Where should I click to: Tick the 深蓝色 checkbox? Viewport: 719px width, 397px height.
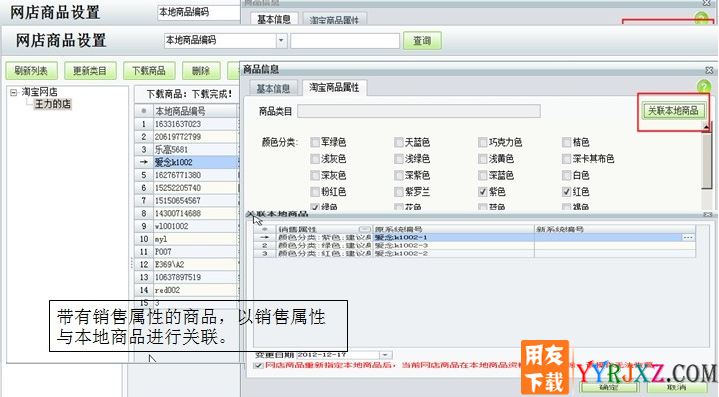point(482,176)
